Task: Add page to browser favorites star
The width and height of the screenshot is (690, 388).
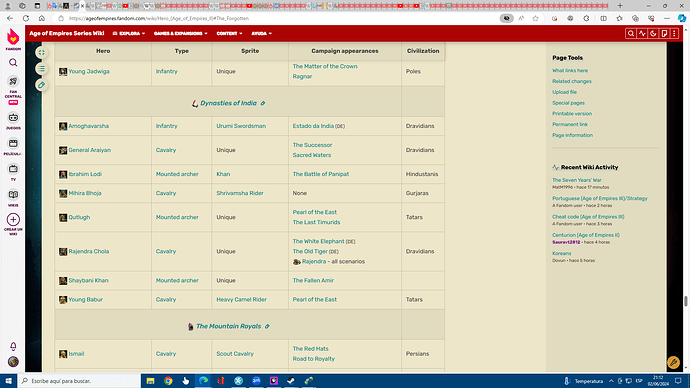Action: coord(535,18)
